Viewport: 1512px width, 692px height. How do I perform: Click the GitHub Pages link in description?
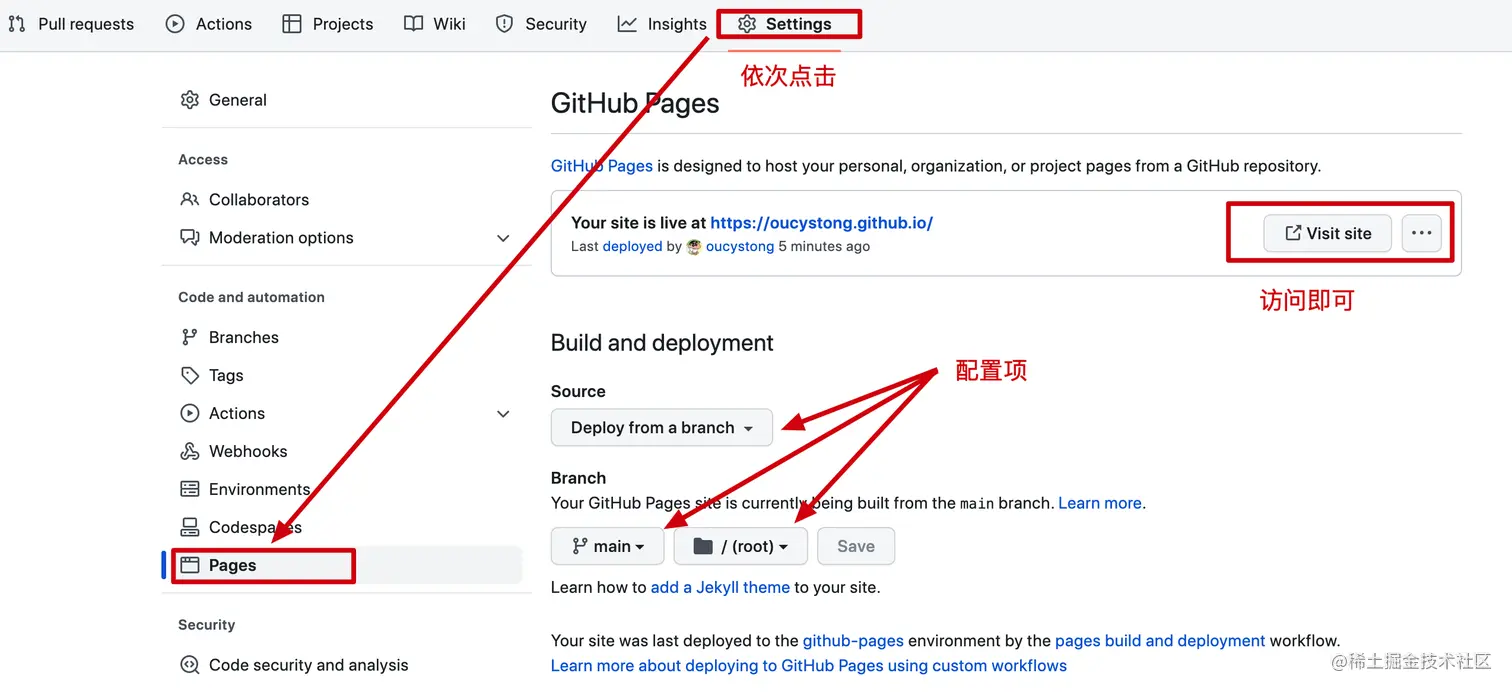602,166
